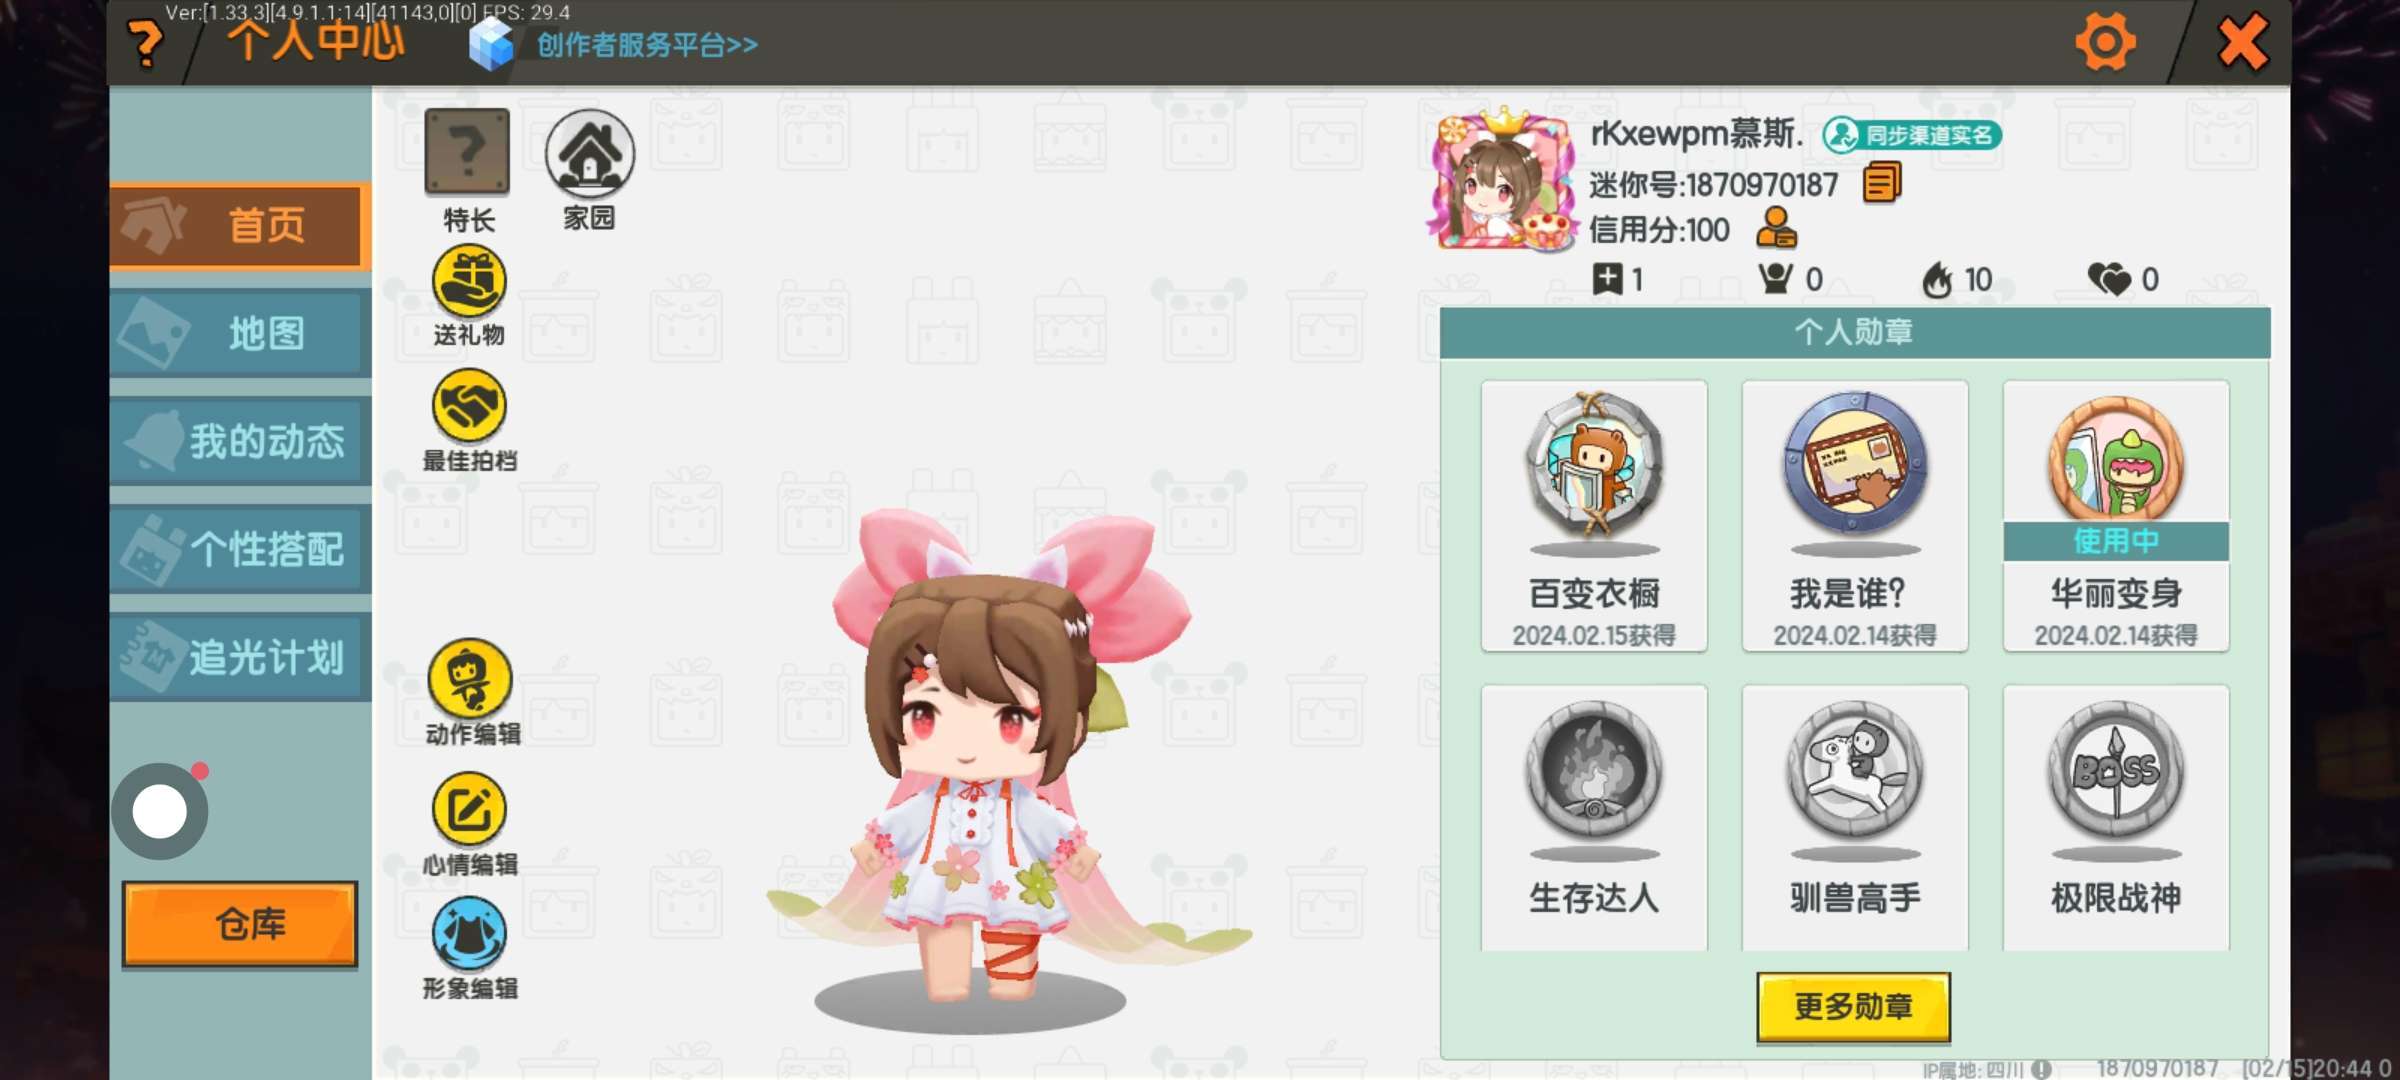The height and width of the screenshot is (1080, 2400).
Task: Open the 家园 home icon
Action: click(x=589, y=152)
